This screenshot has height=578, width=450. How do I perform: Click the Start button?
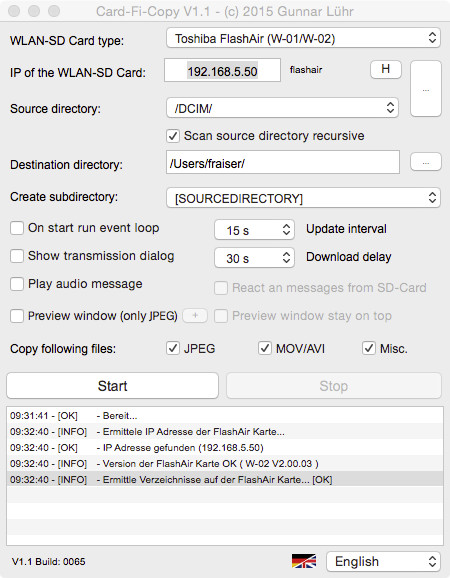pos(112,386)
